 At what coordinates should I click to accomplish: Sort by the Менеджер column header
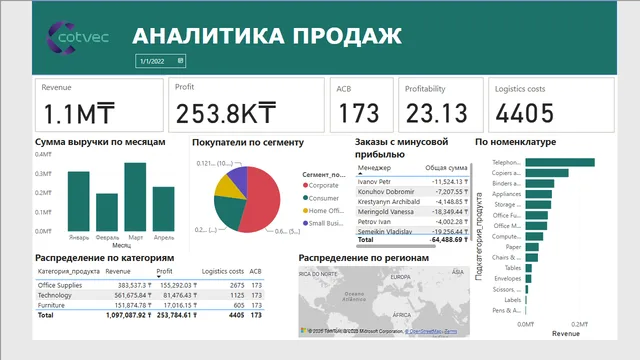(374, 168)
